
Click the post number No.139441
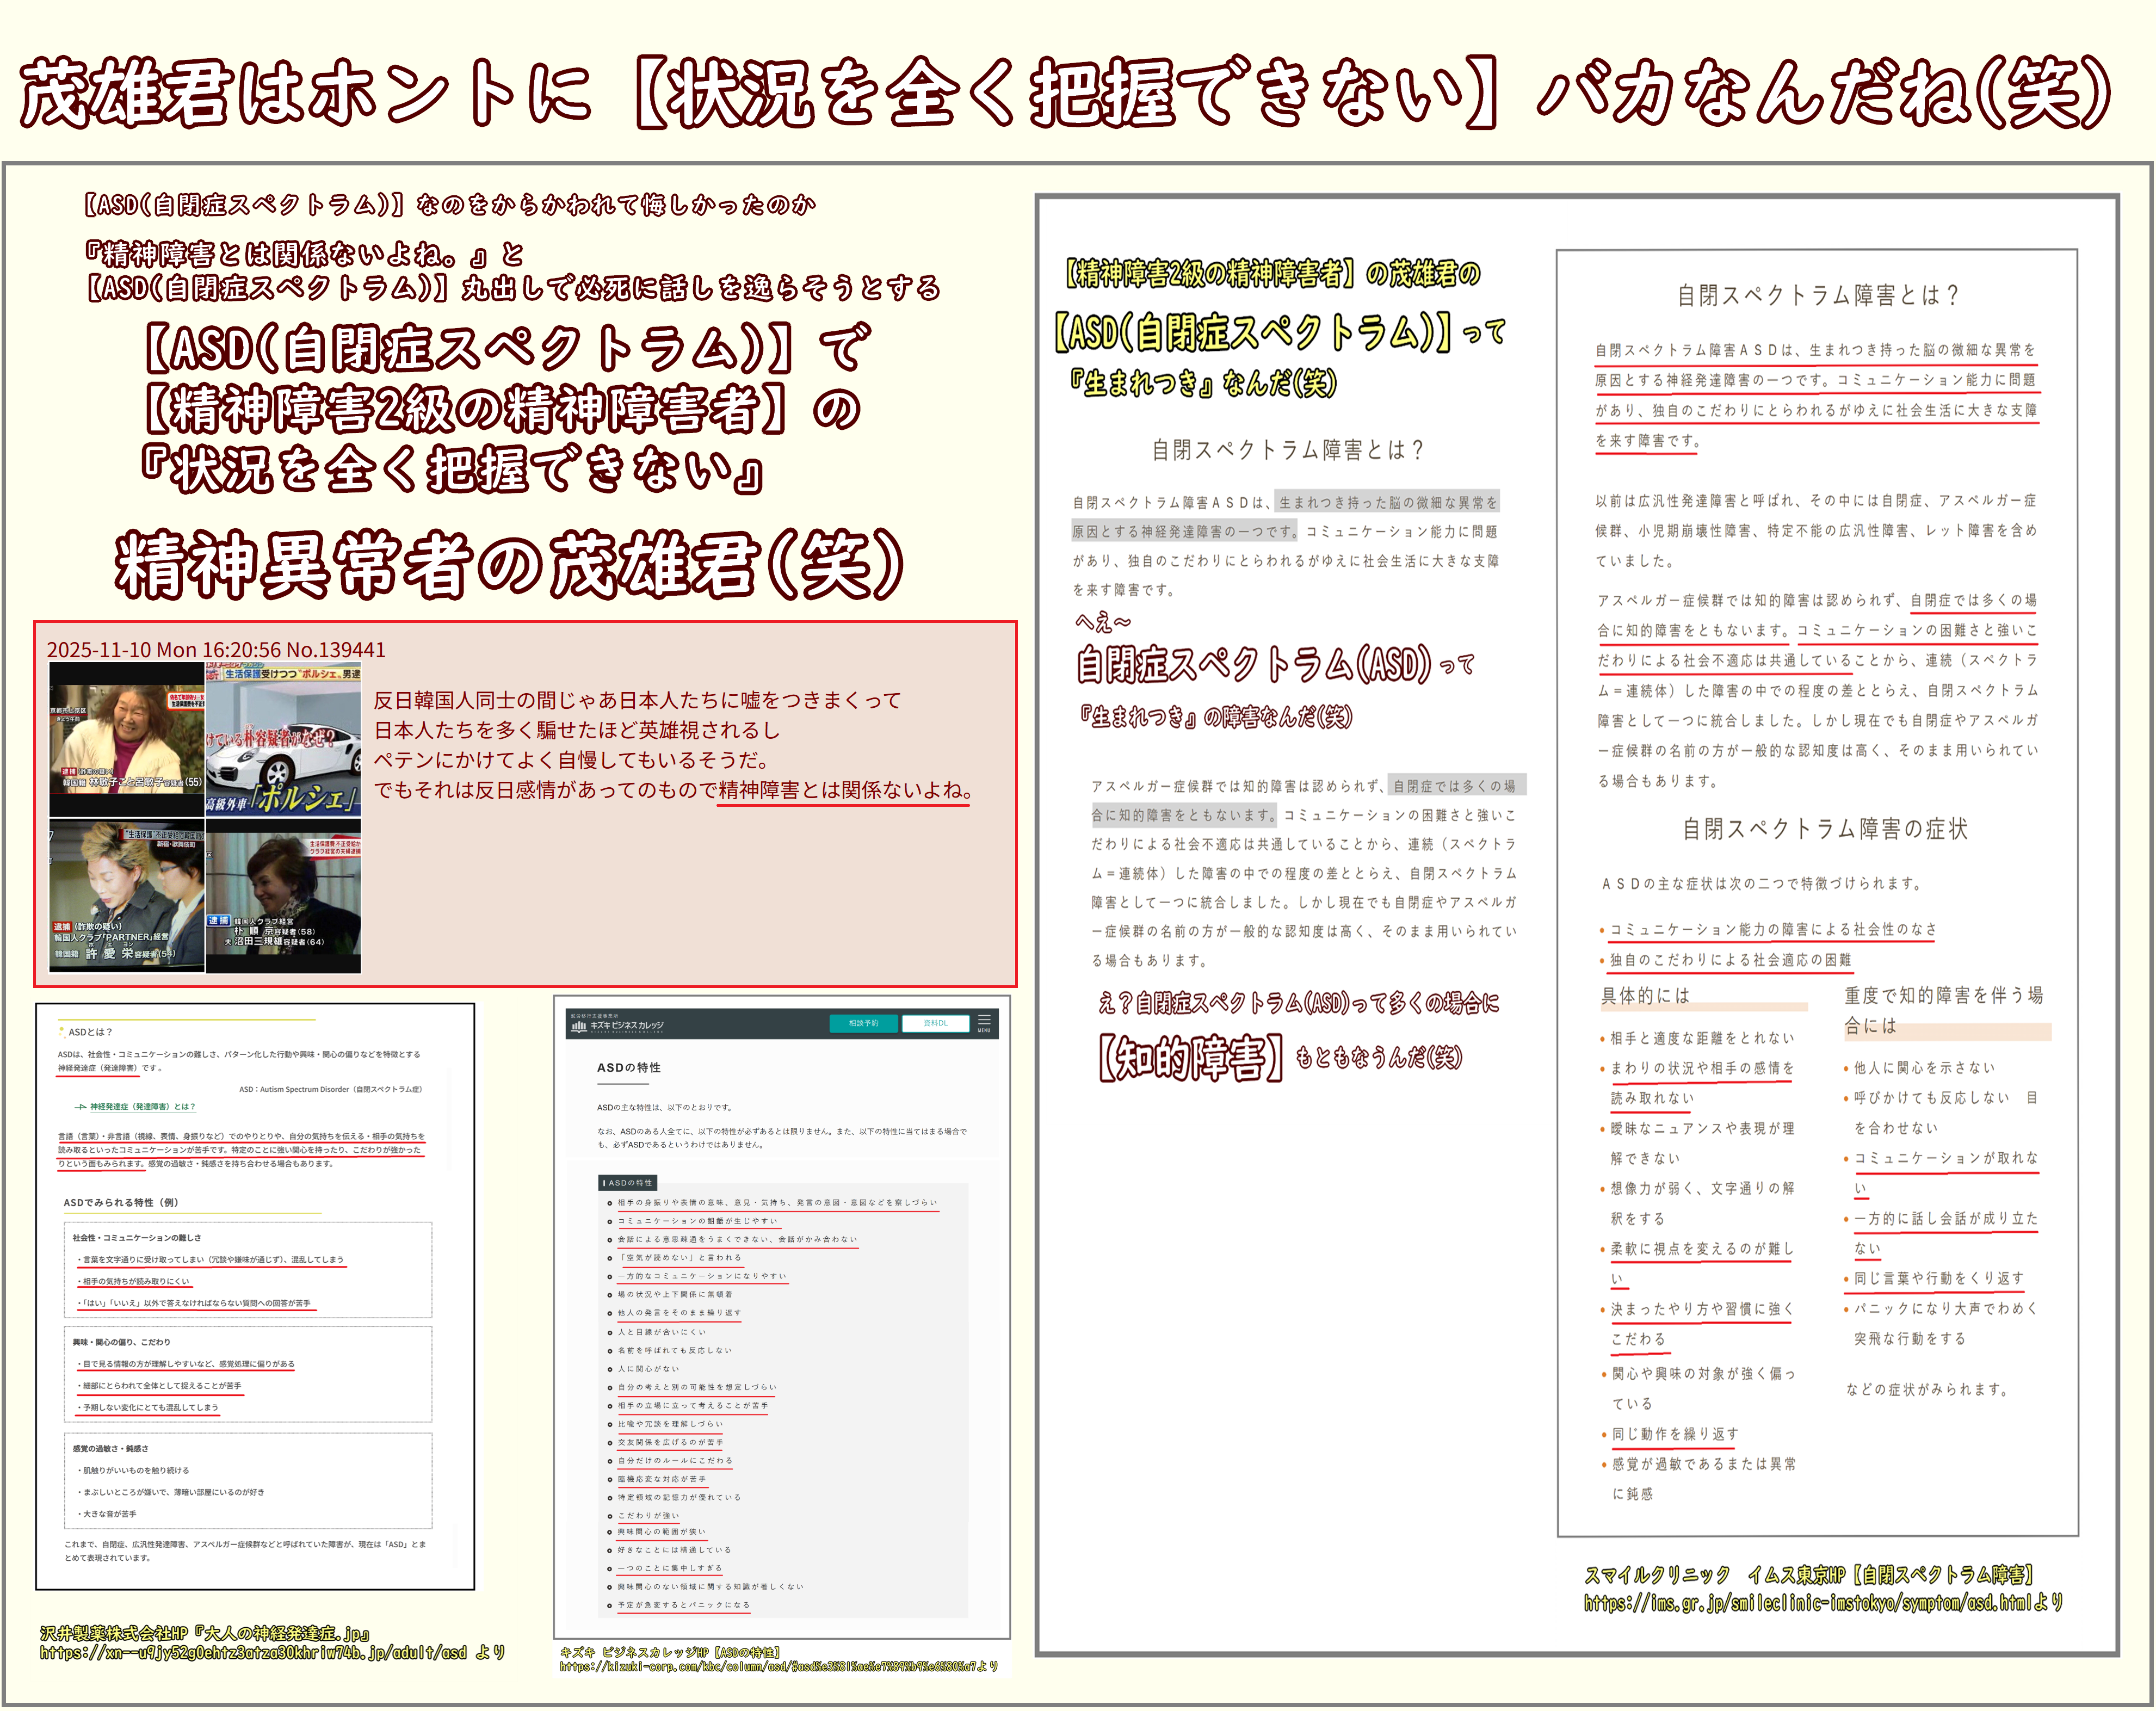click(x=335, y=650)
